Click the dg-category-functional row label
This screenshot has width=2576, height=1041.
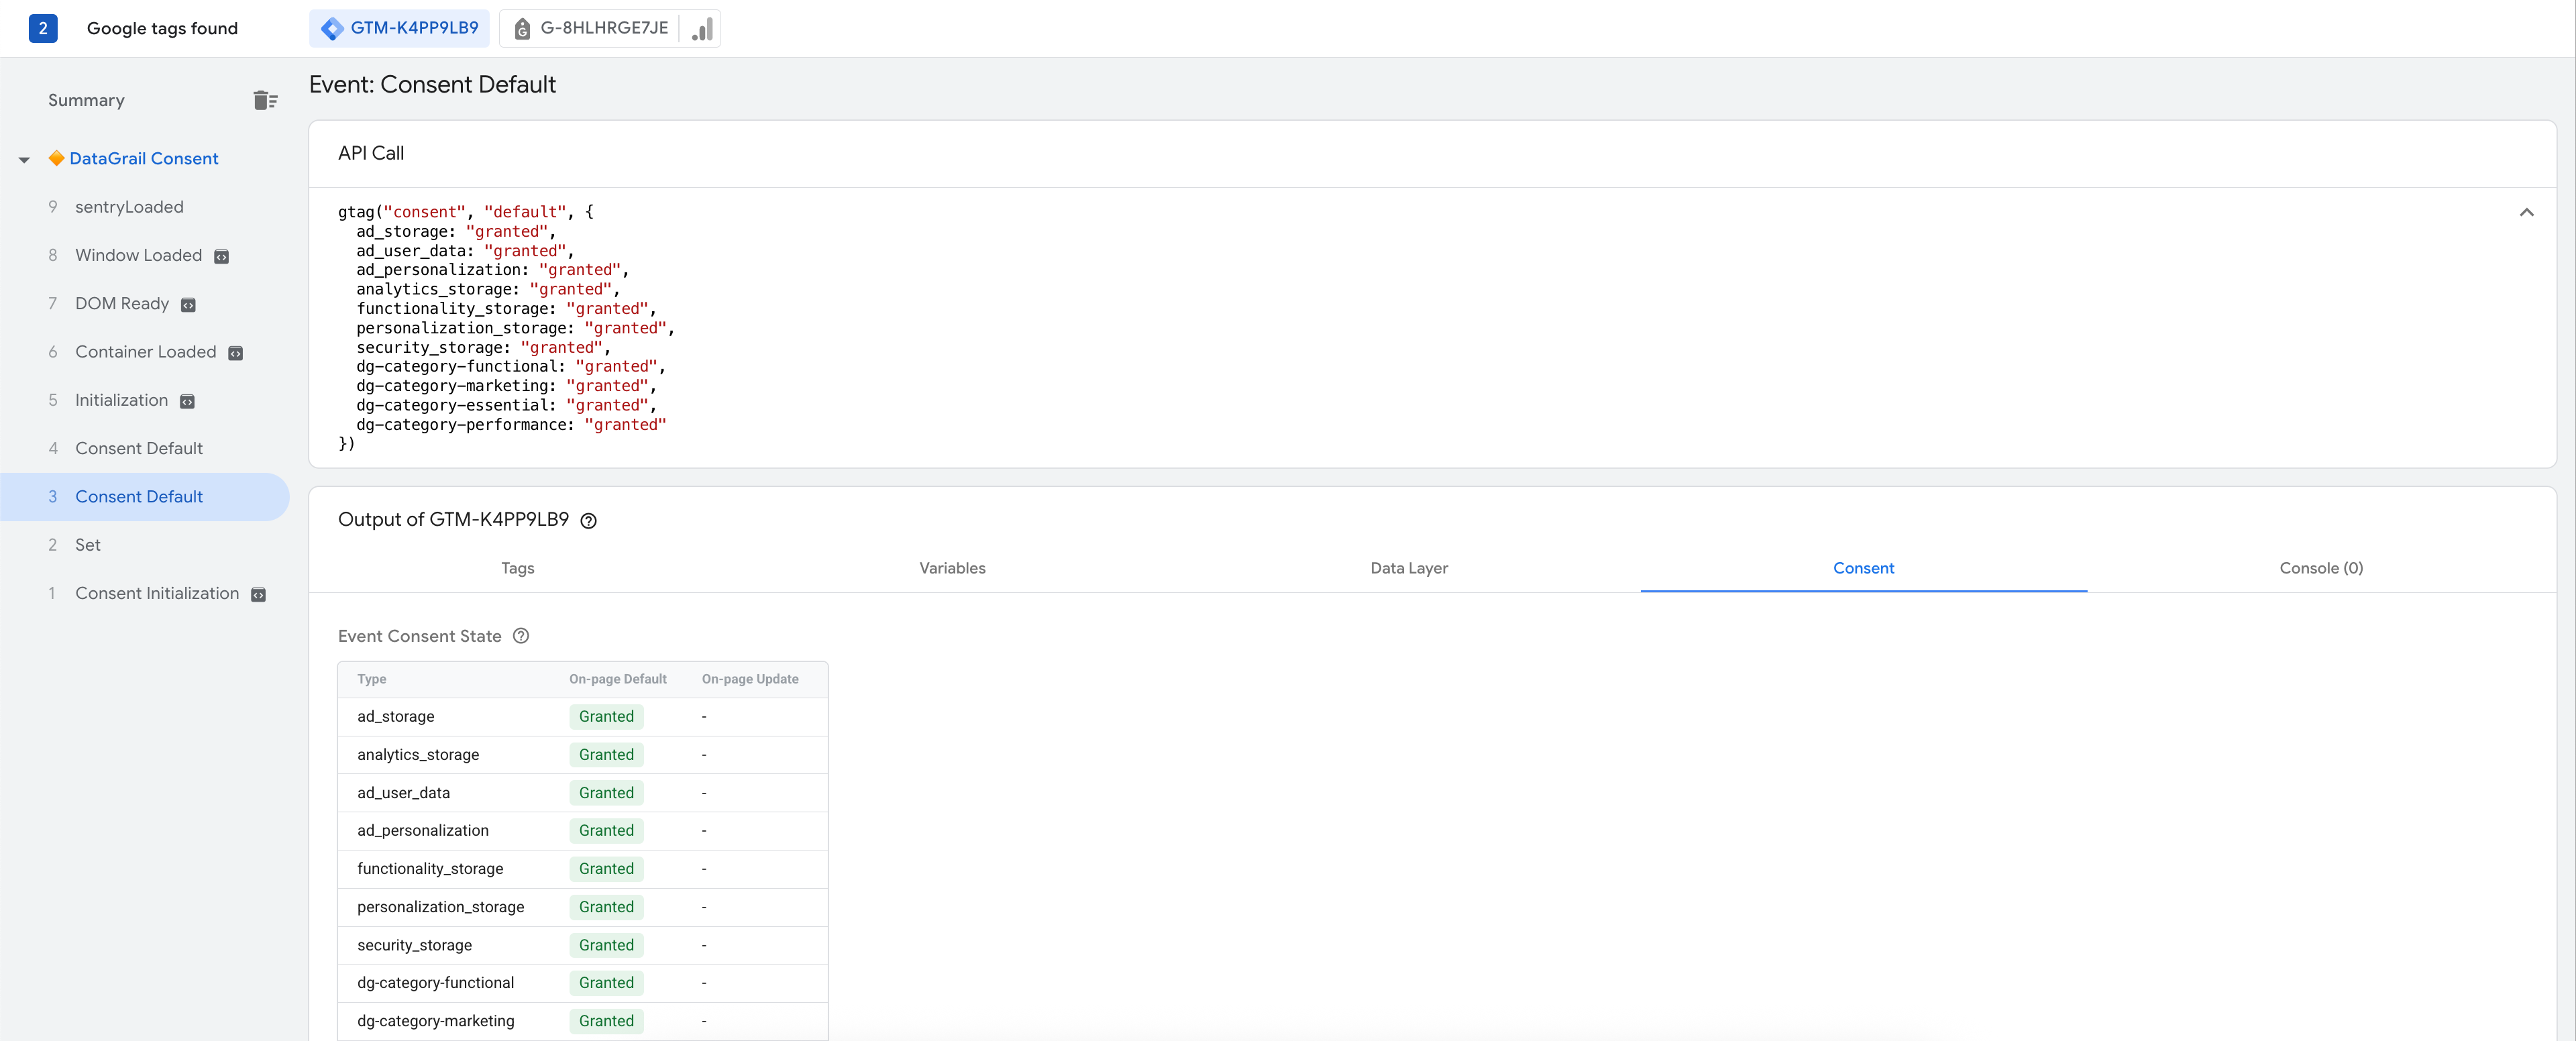click(435, 983)
